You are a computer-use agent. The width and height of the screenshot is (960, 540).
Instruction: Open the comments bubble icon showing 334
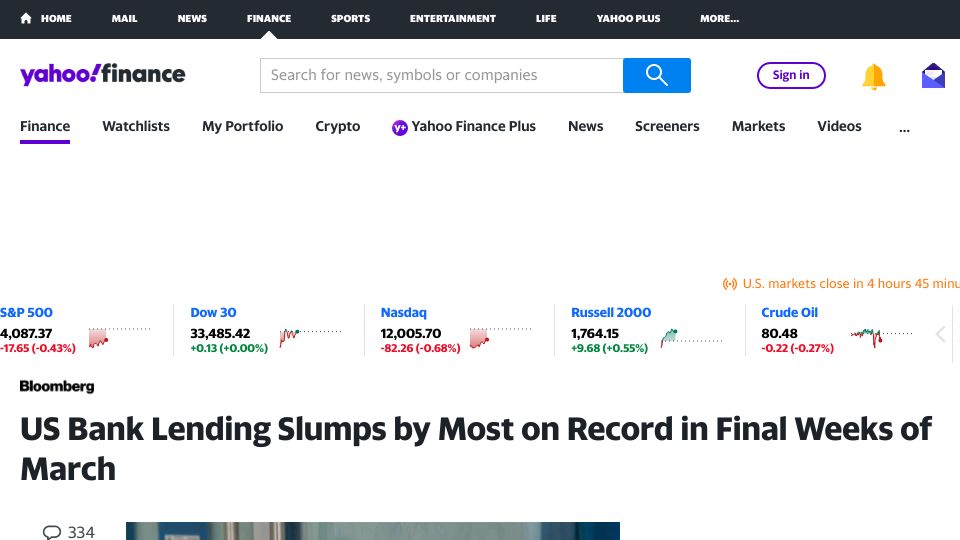(52, 532)
